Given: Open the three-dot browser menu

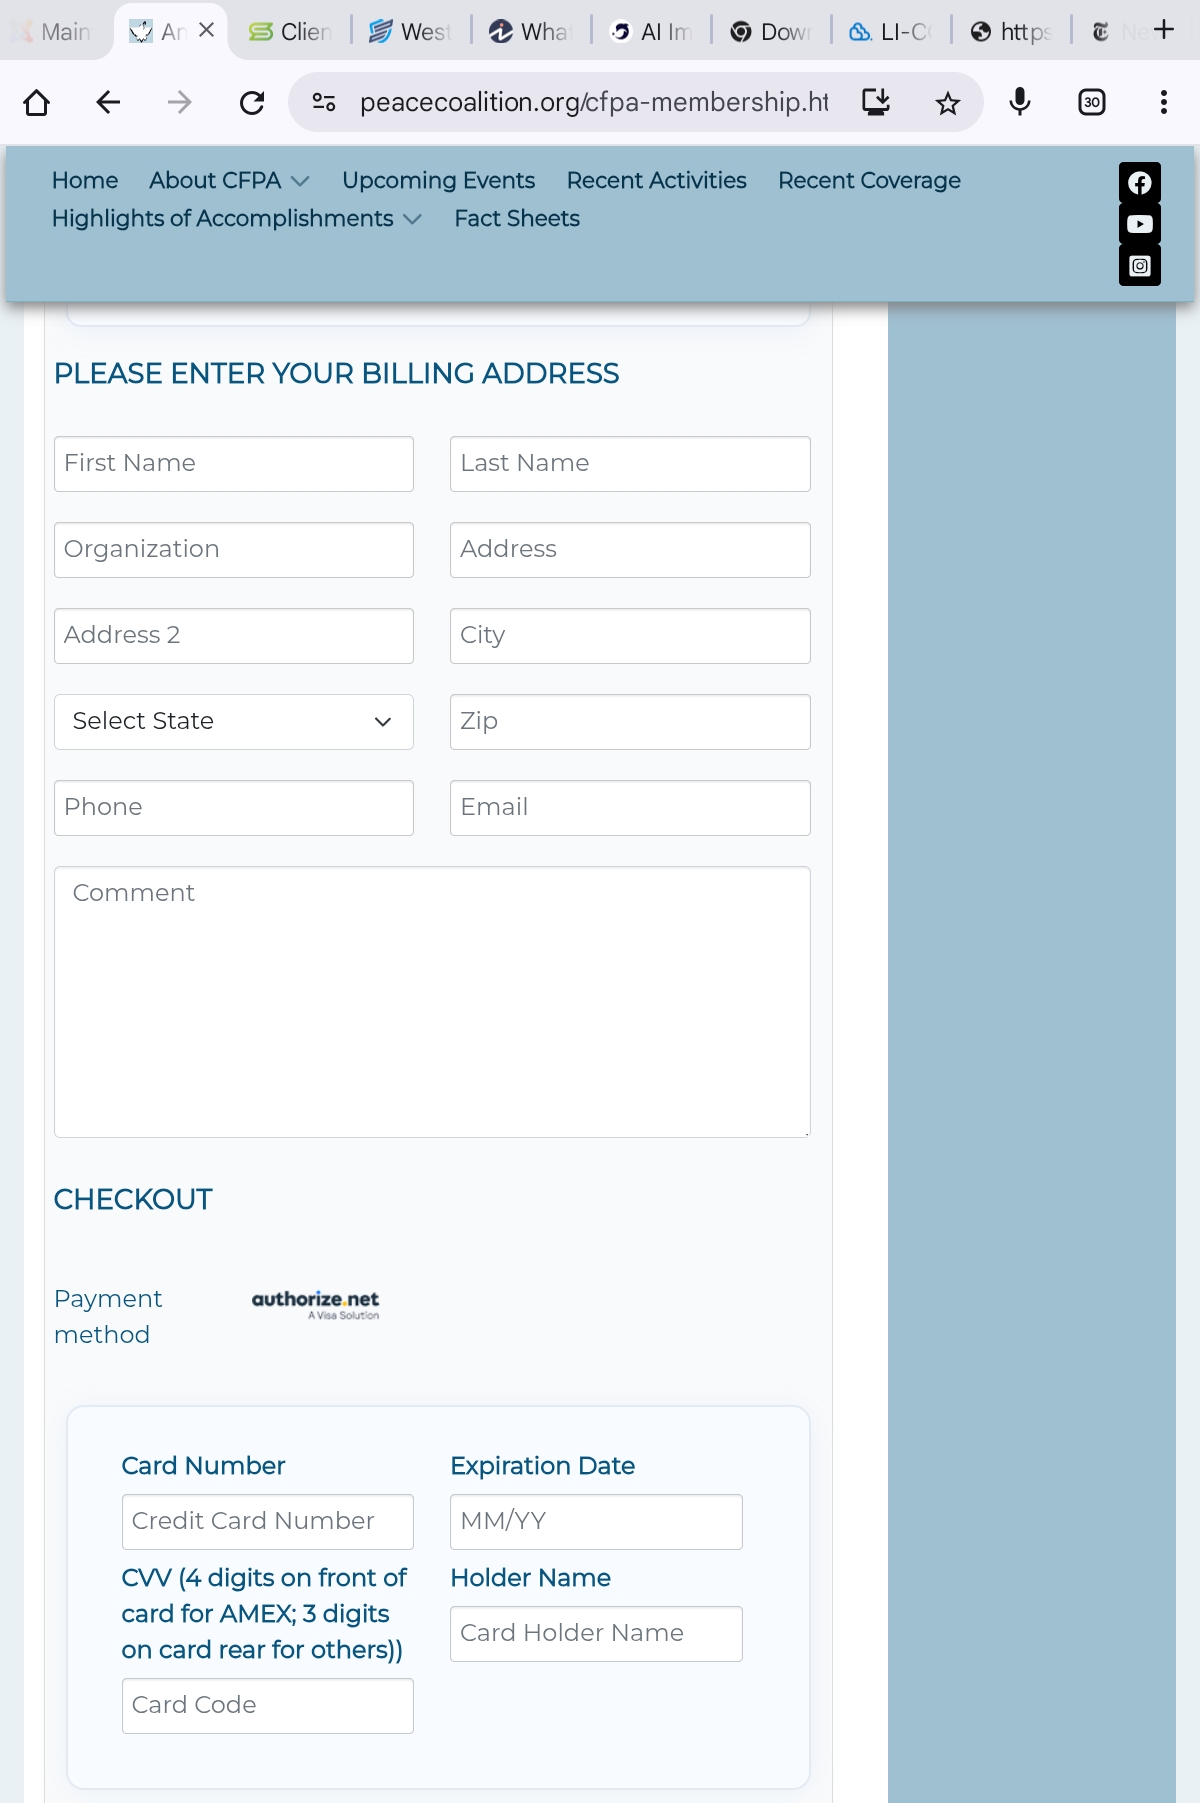Looking at the screenshot, I should click(x=1163, y=102).
